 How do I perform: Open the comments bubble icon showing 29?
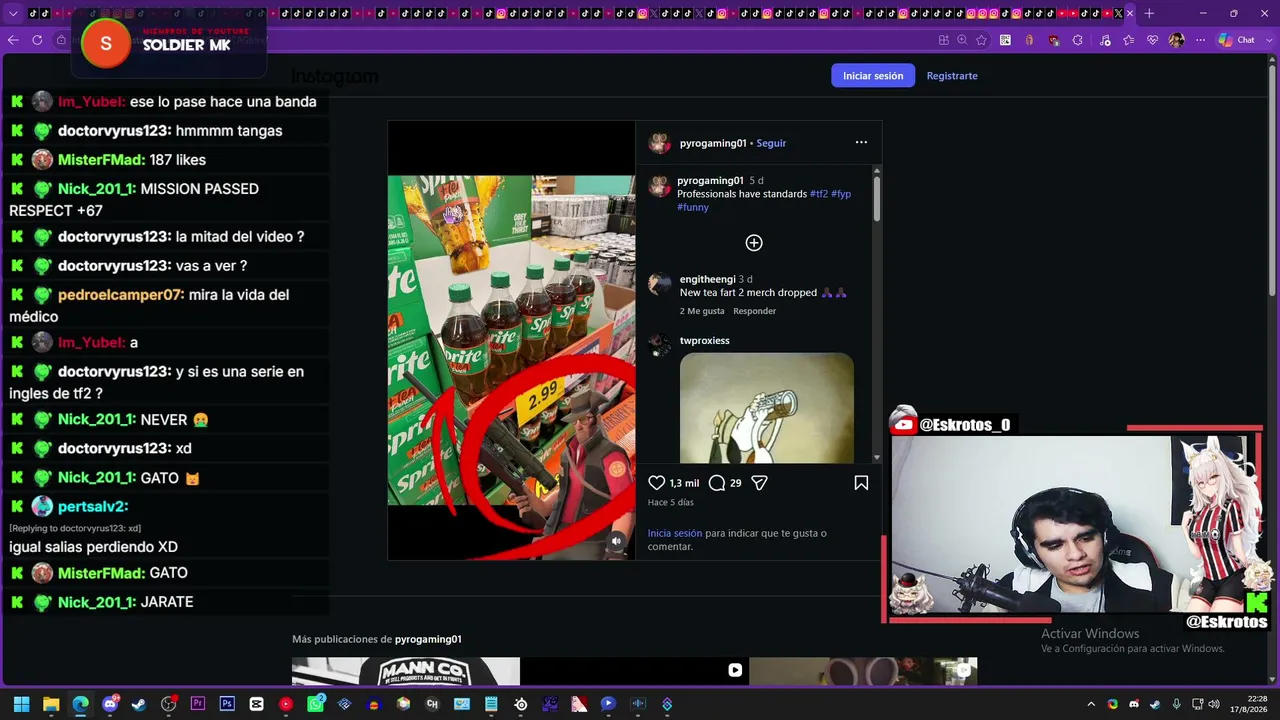tap(717, 483)
